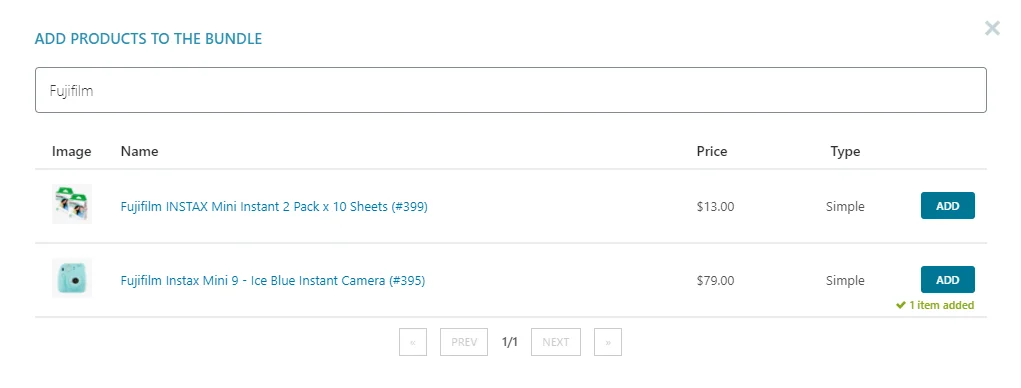
Task: Click the Add Products To The Bundle title
Action: point(148,38)
